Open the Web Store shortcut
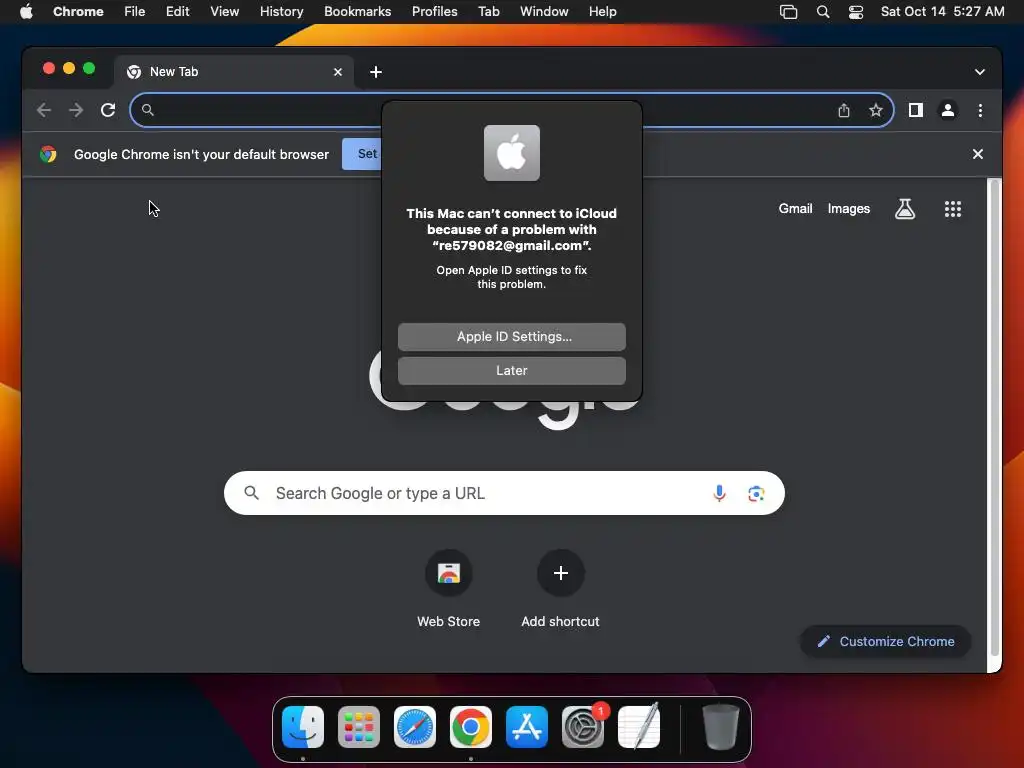 (449, 590)
